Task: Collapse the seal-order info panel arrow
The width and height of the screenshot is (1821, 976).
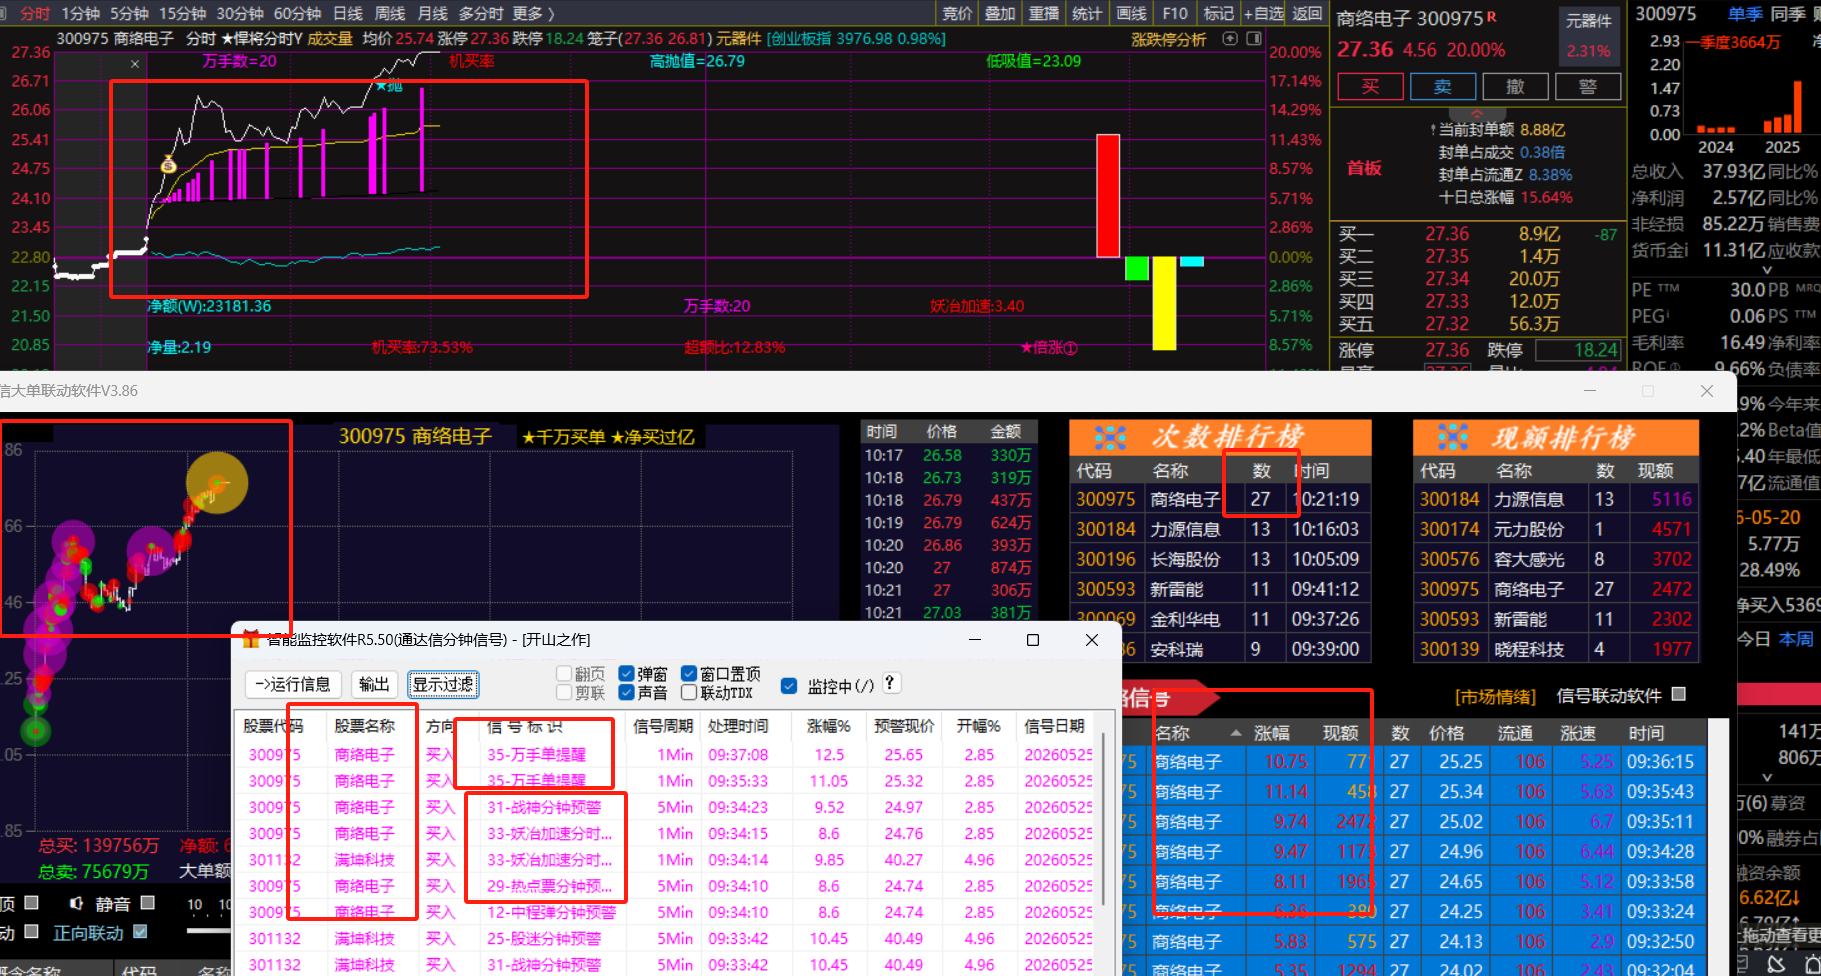Action: click(1476, 113)
